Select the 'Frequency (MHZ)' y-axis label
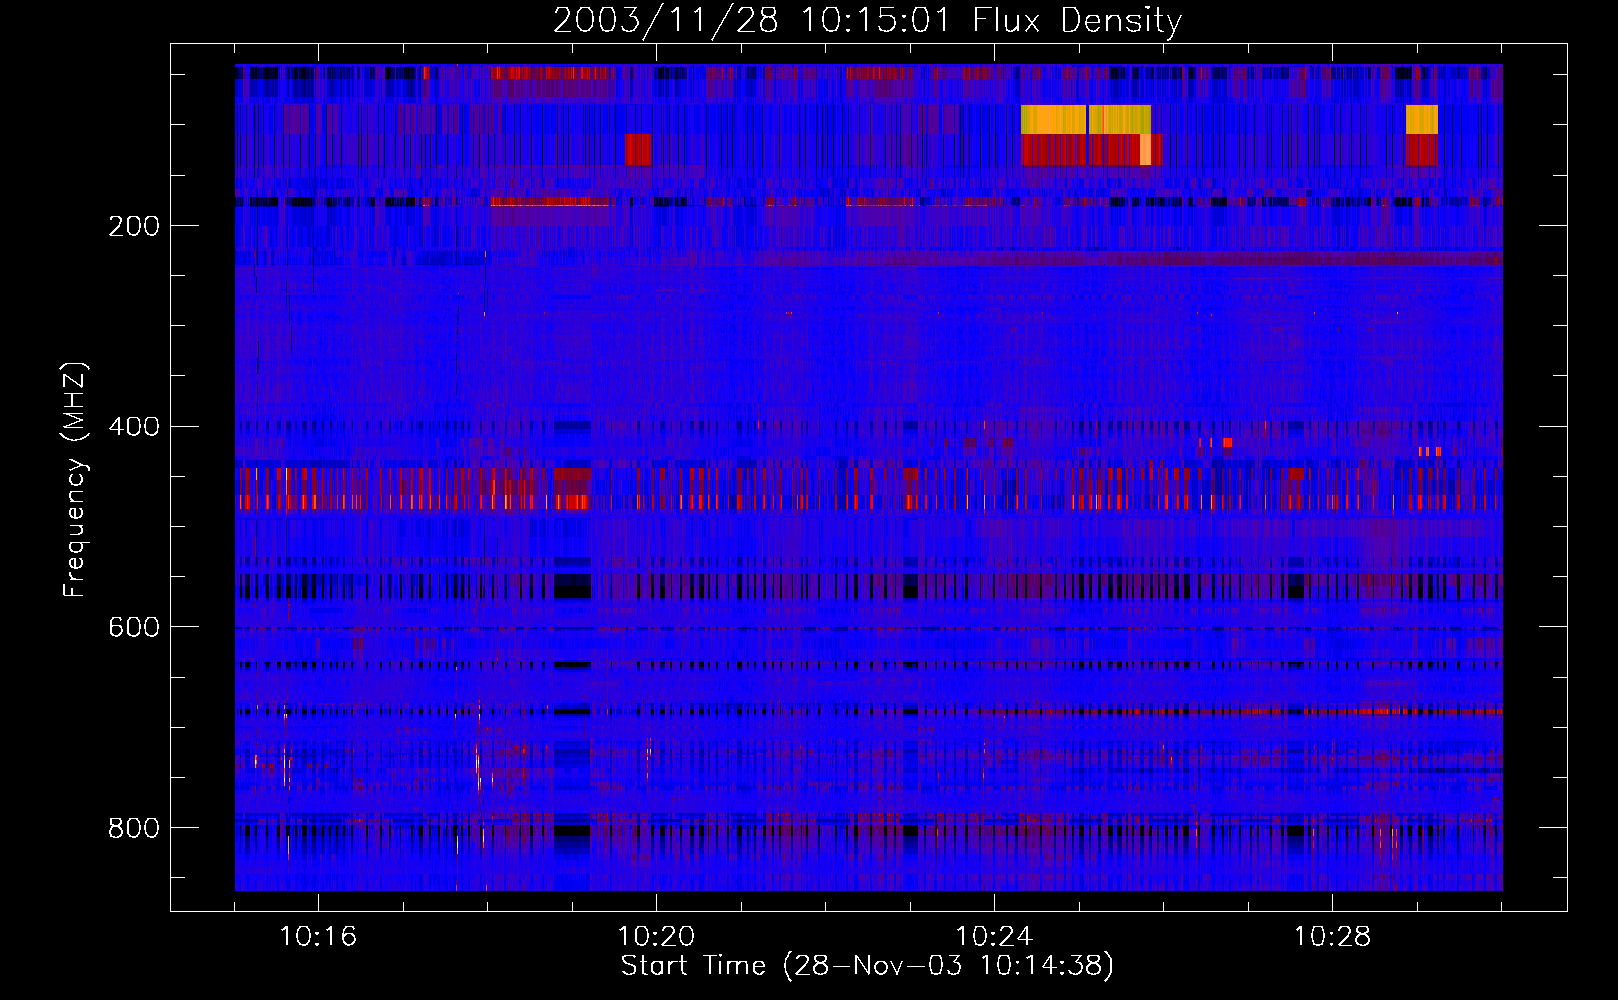The width and height of the screenshot is (1618, 1000). pos(74,479)
